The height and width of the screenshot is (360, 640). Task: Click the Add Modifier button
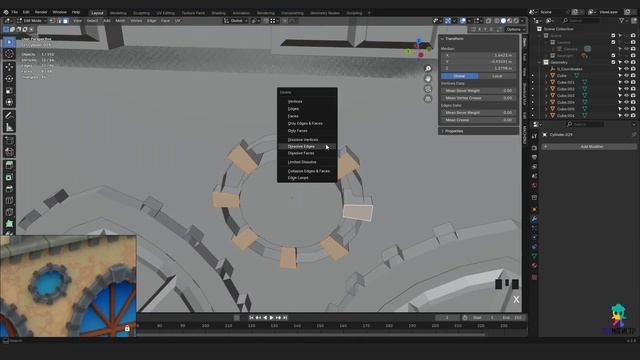[589, 147]
